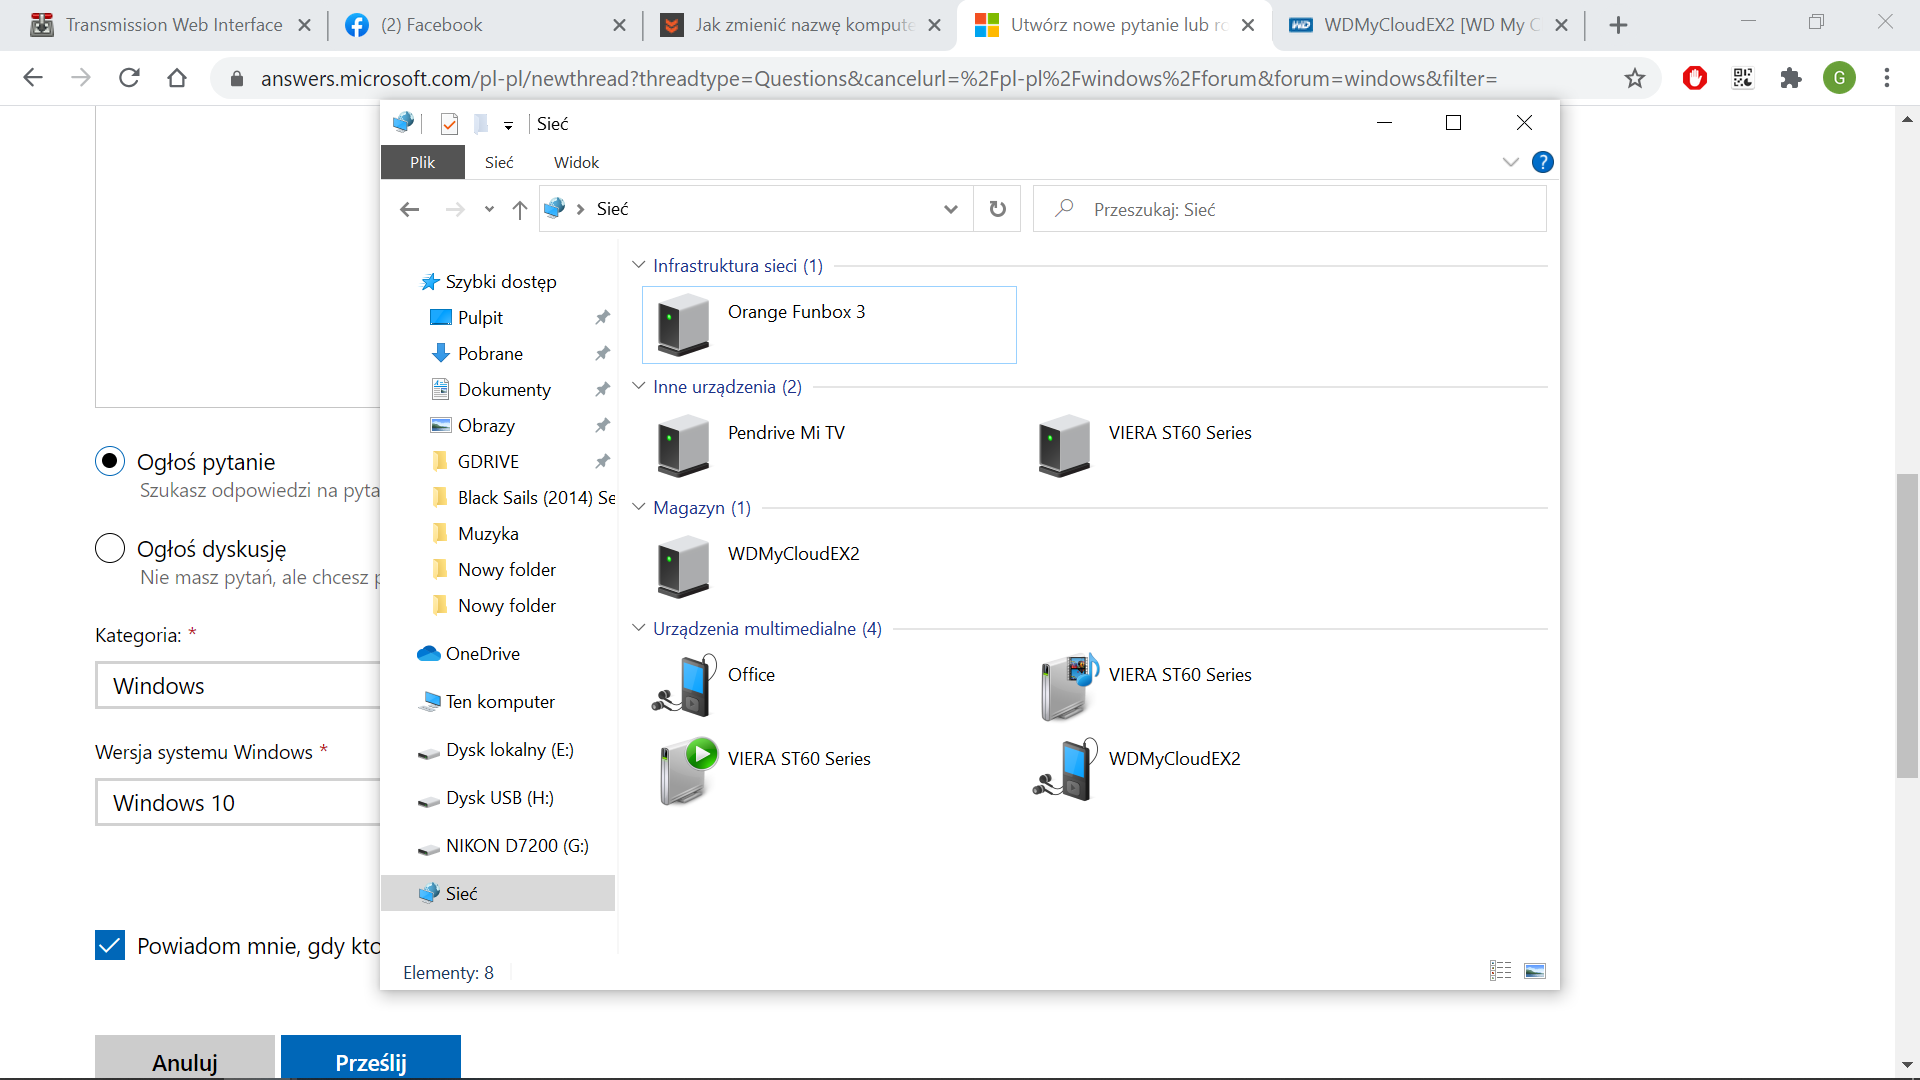Open Chrome profile avatar G
This screenshot has height=1080, width=1920.
tap(1839, 78)
